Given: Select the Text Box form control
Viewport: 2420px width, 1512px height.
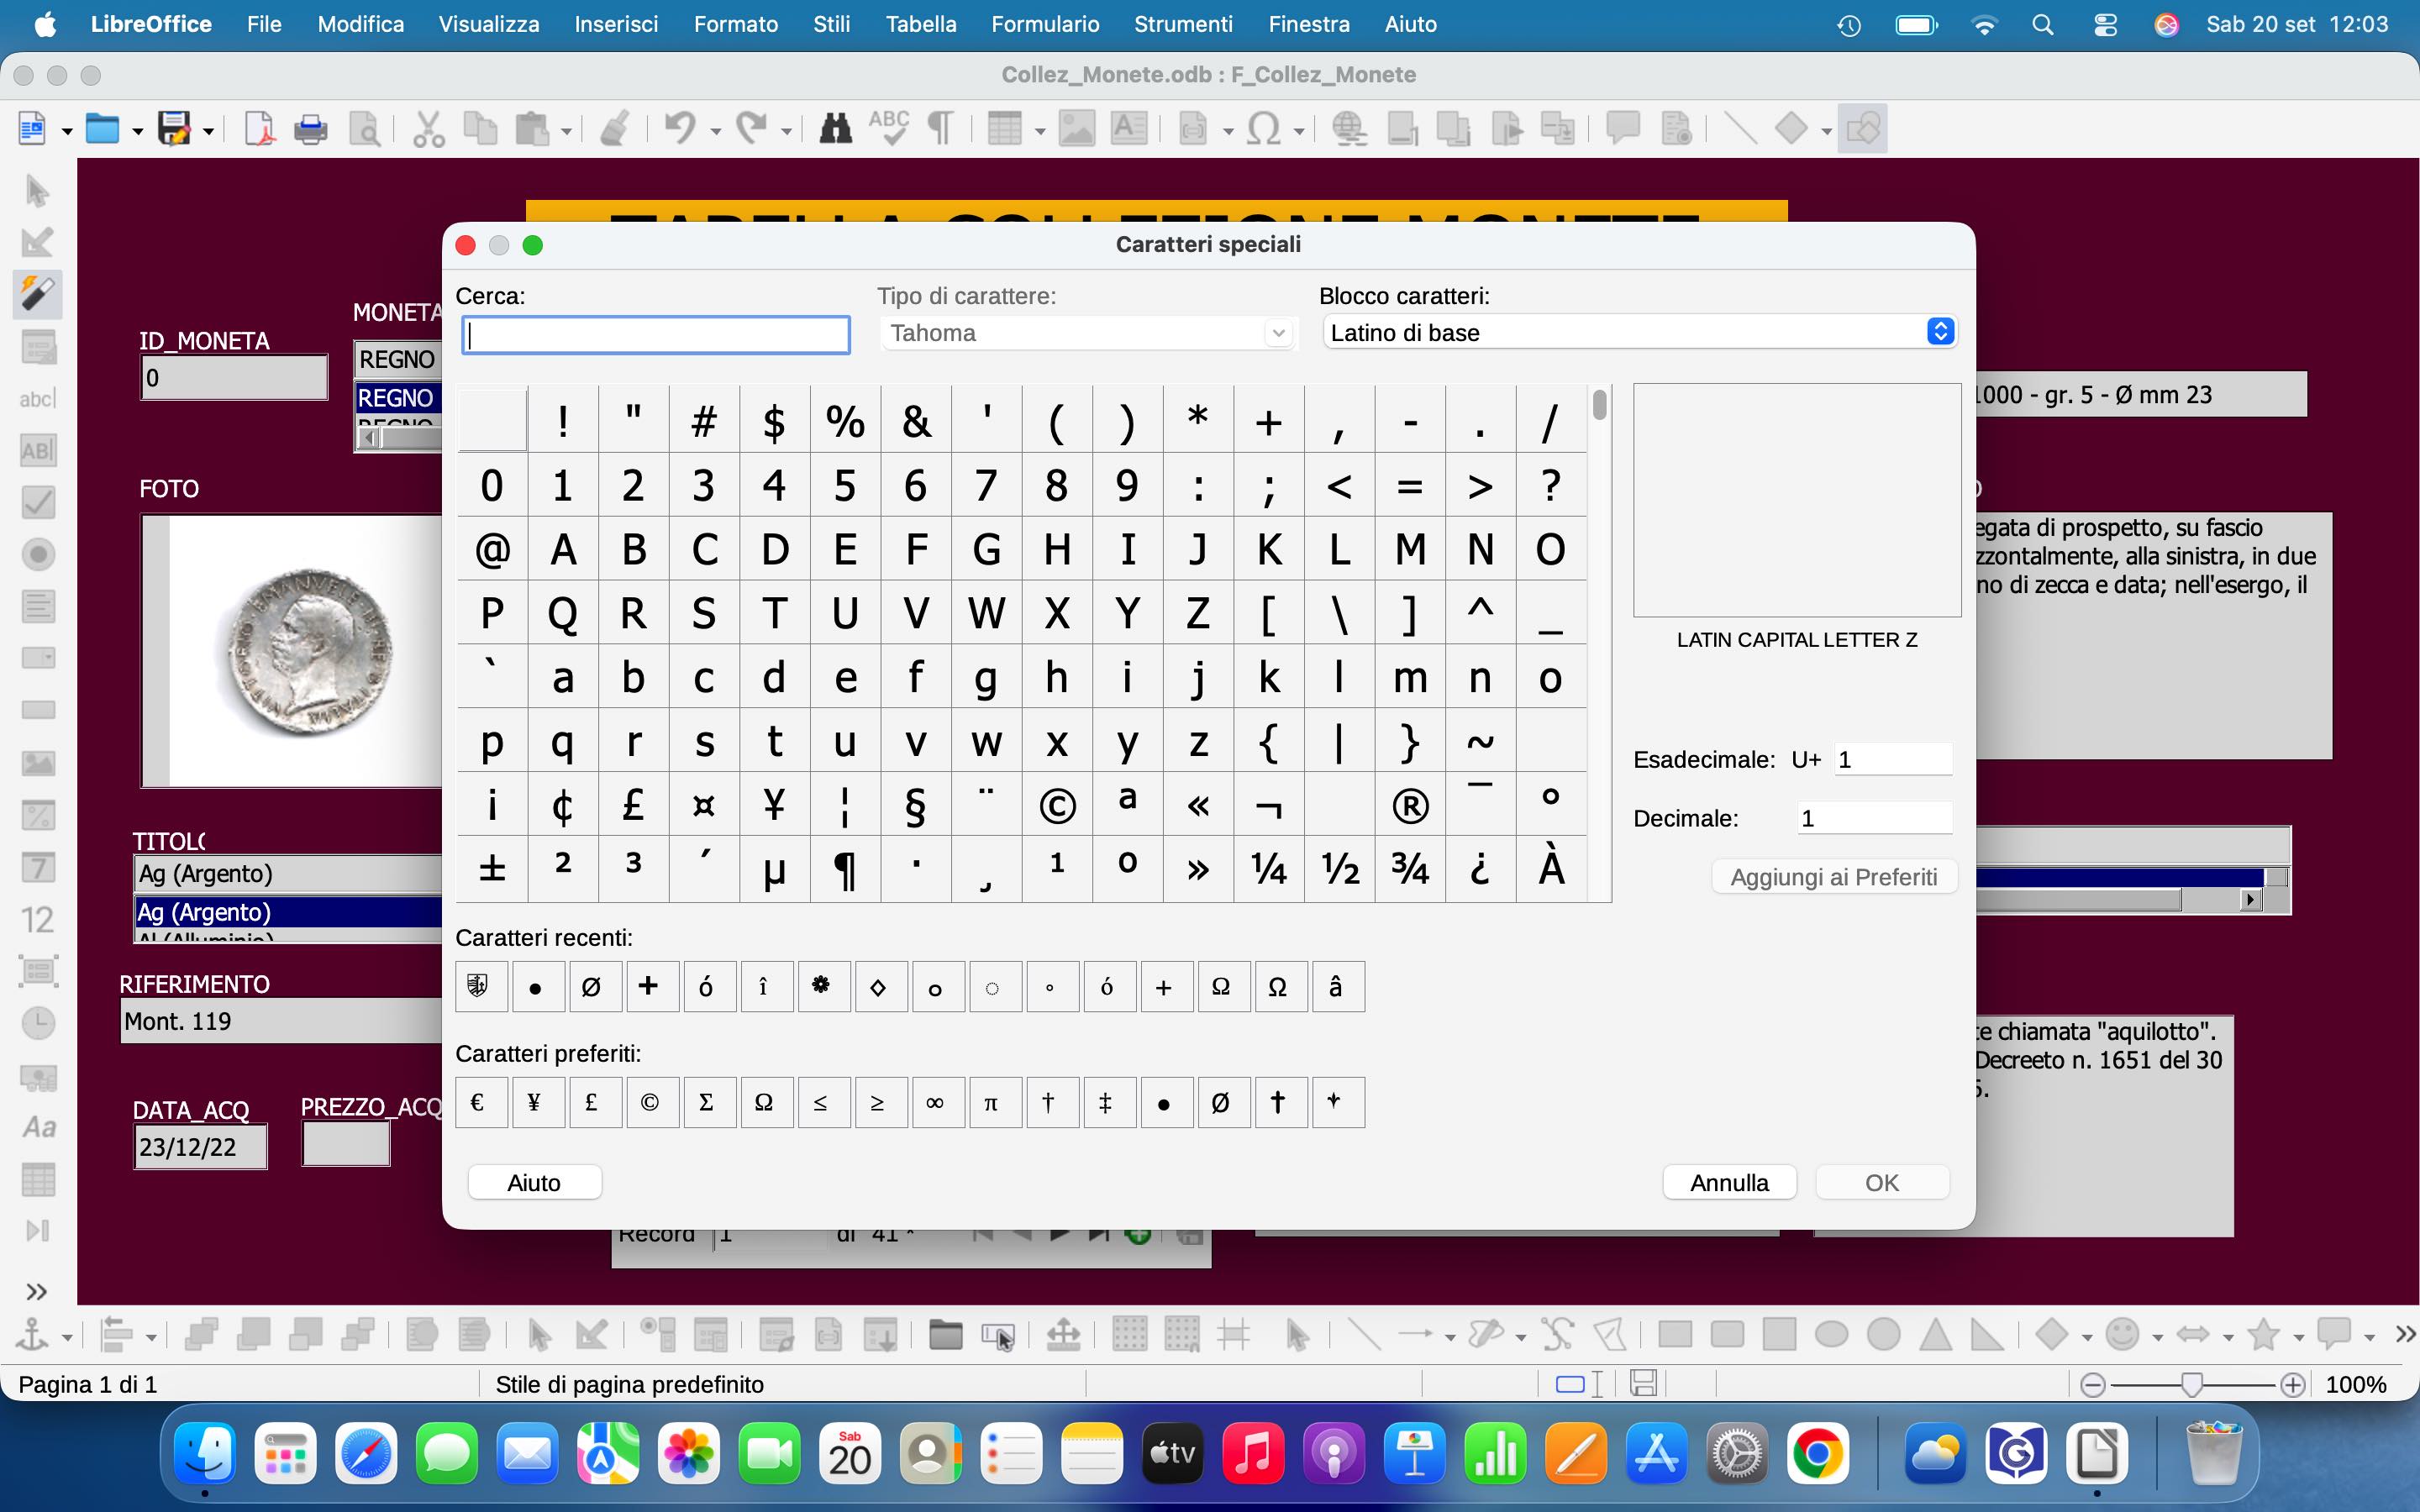Looking at the screenshot, I should click(x=38, y=450).
